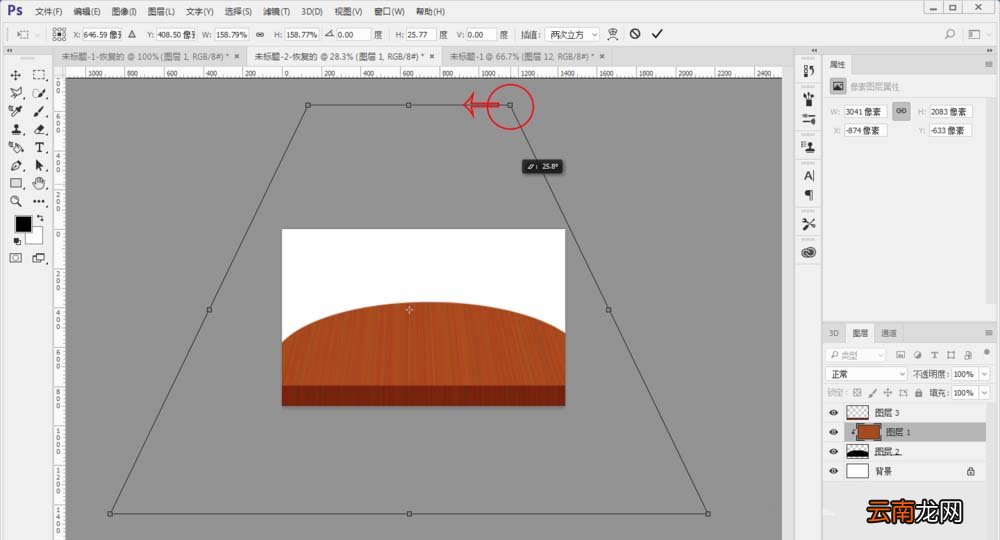Change the screen mode

[39, 258]
